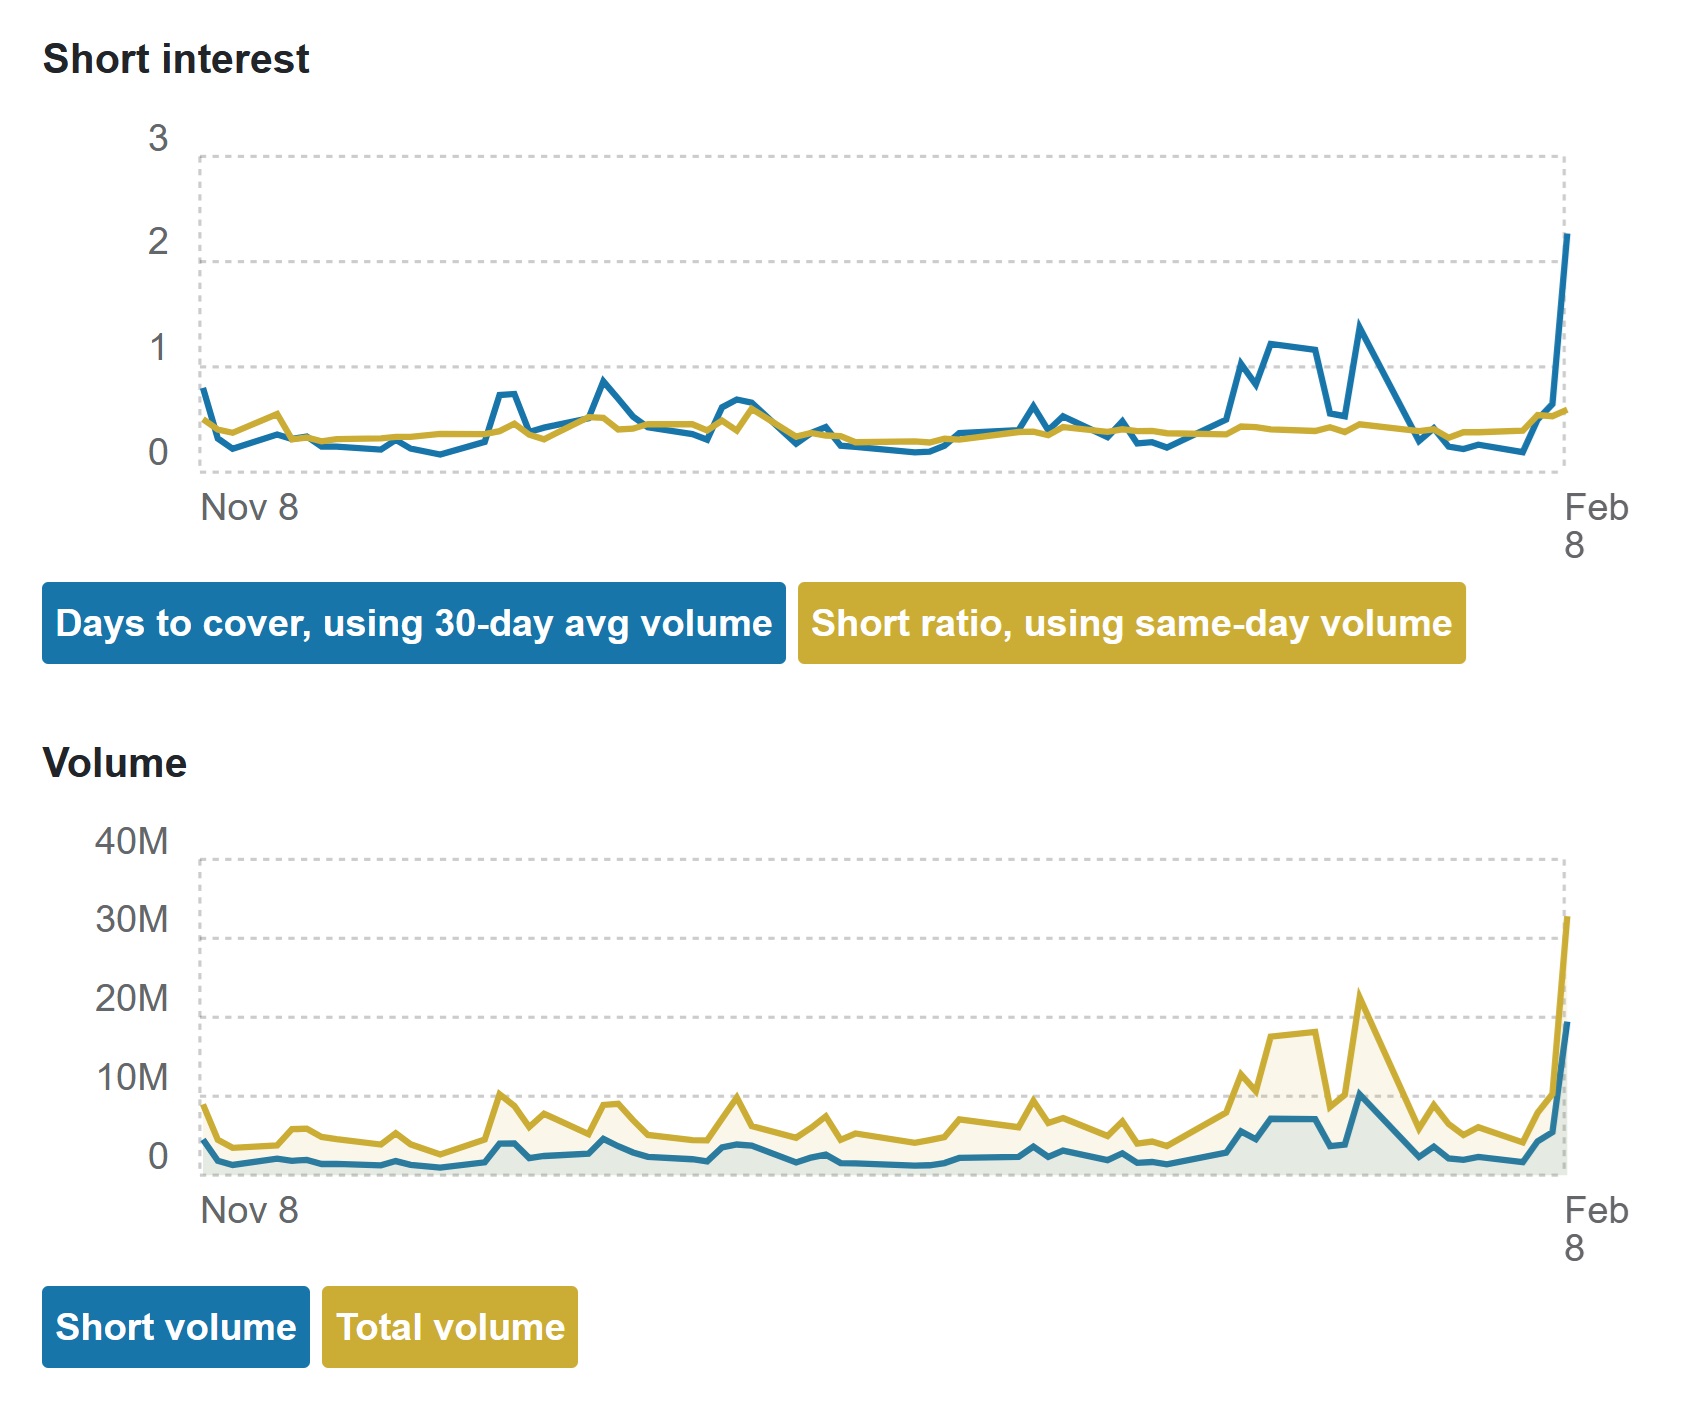
Task: Click the 2 y-axis label on Short interest
Action: (x=158, y=242)
